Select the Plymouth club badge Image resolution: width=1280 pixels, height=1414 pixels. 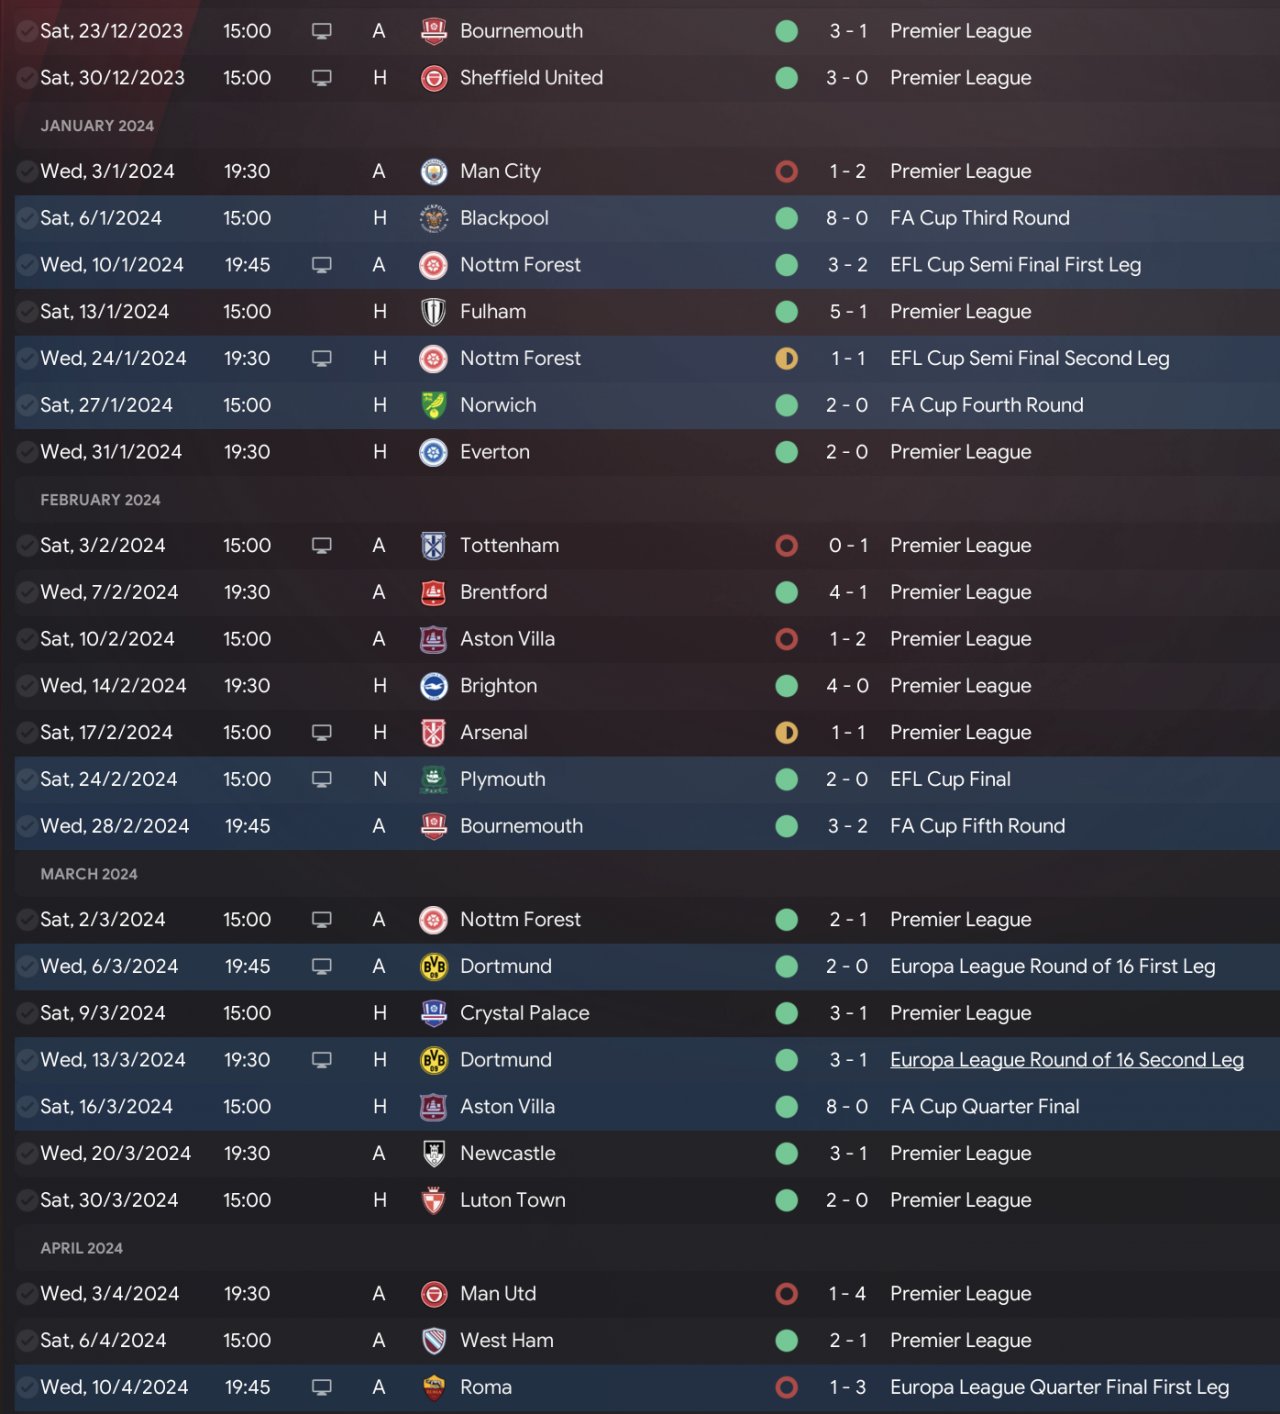[x=433, y=780]
